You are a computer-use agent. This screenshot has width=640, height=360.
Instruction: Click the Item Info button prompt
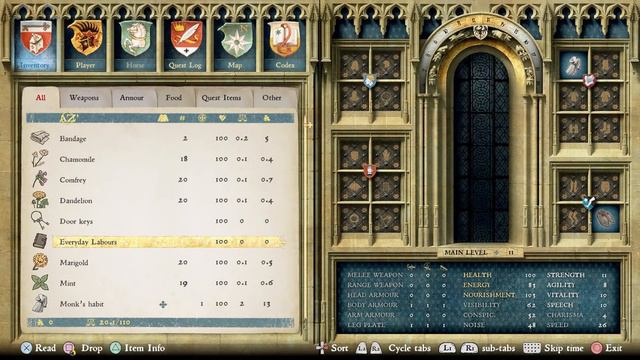coord(138,348)
